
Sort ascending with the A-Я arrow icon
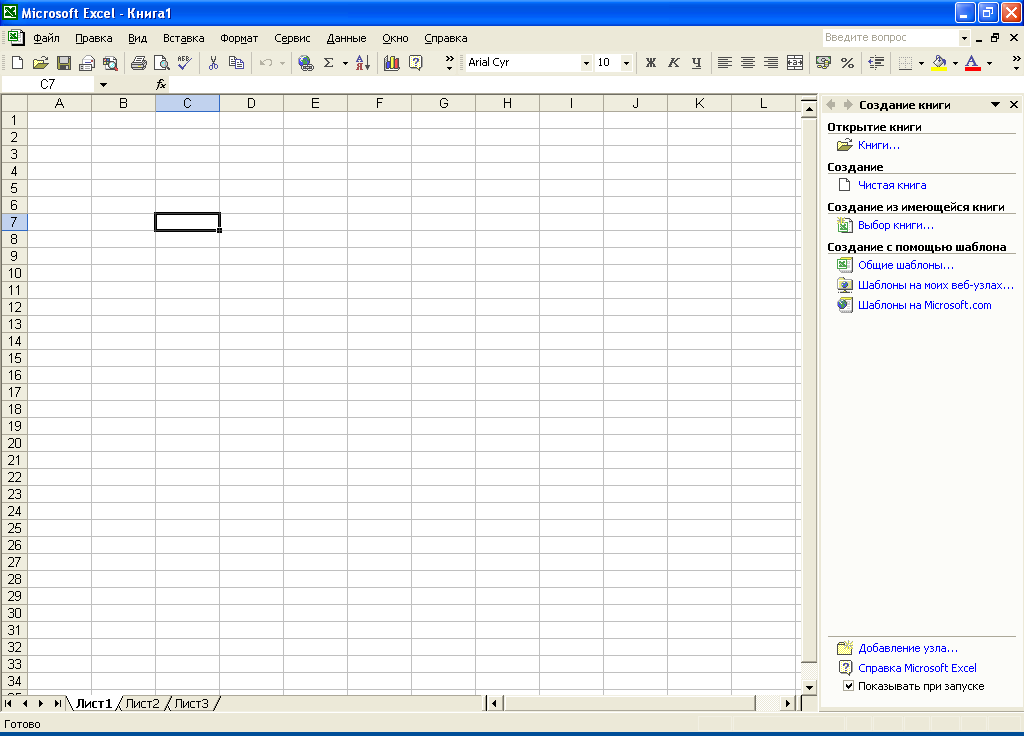(363, 63)
